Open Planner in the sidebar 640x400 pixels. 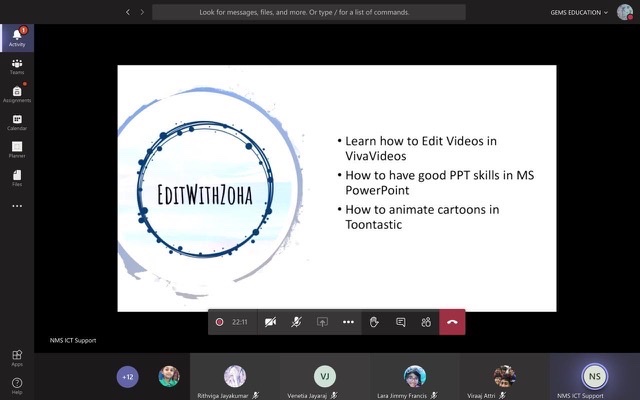tap(17, 150)
